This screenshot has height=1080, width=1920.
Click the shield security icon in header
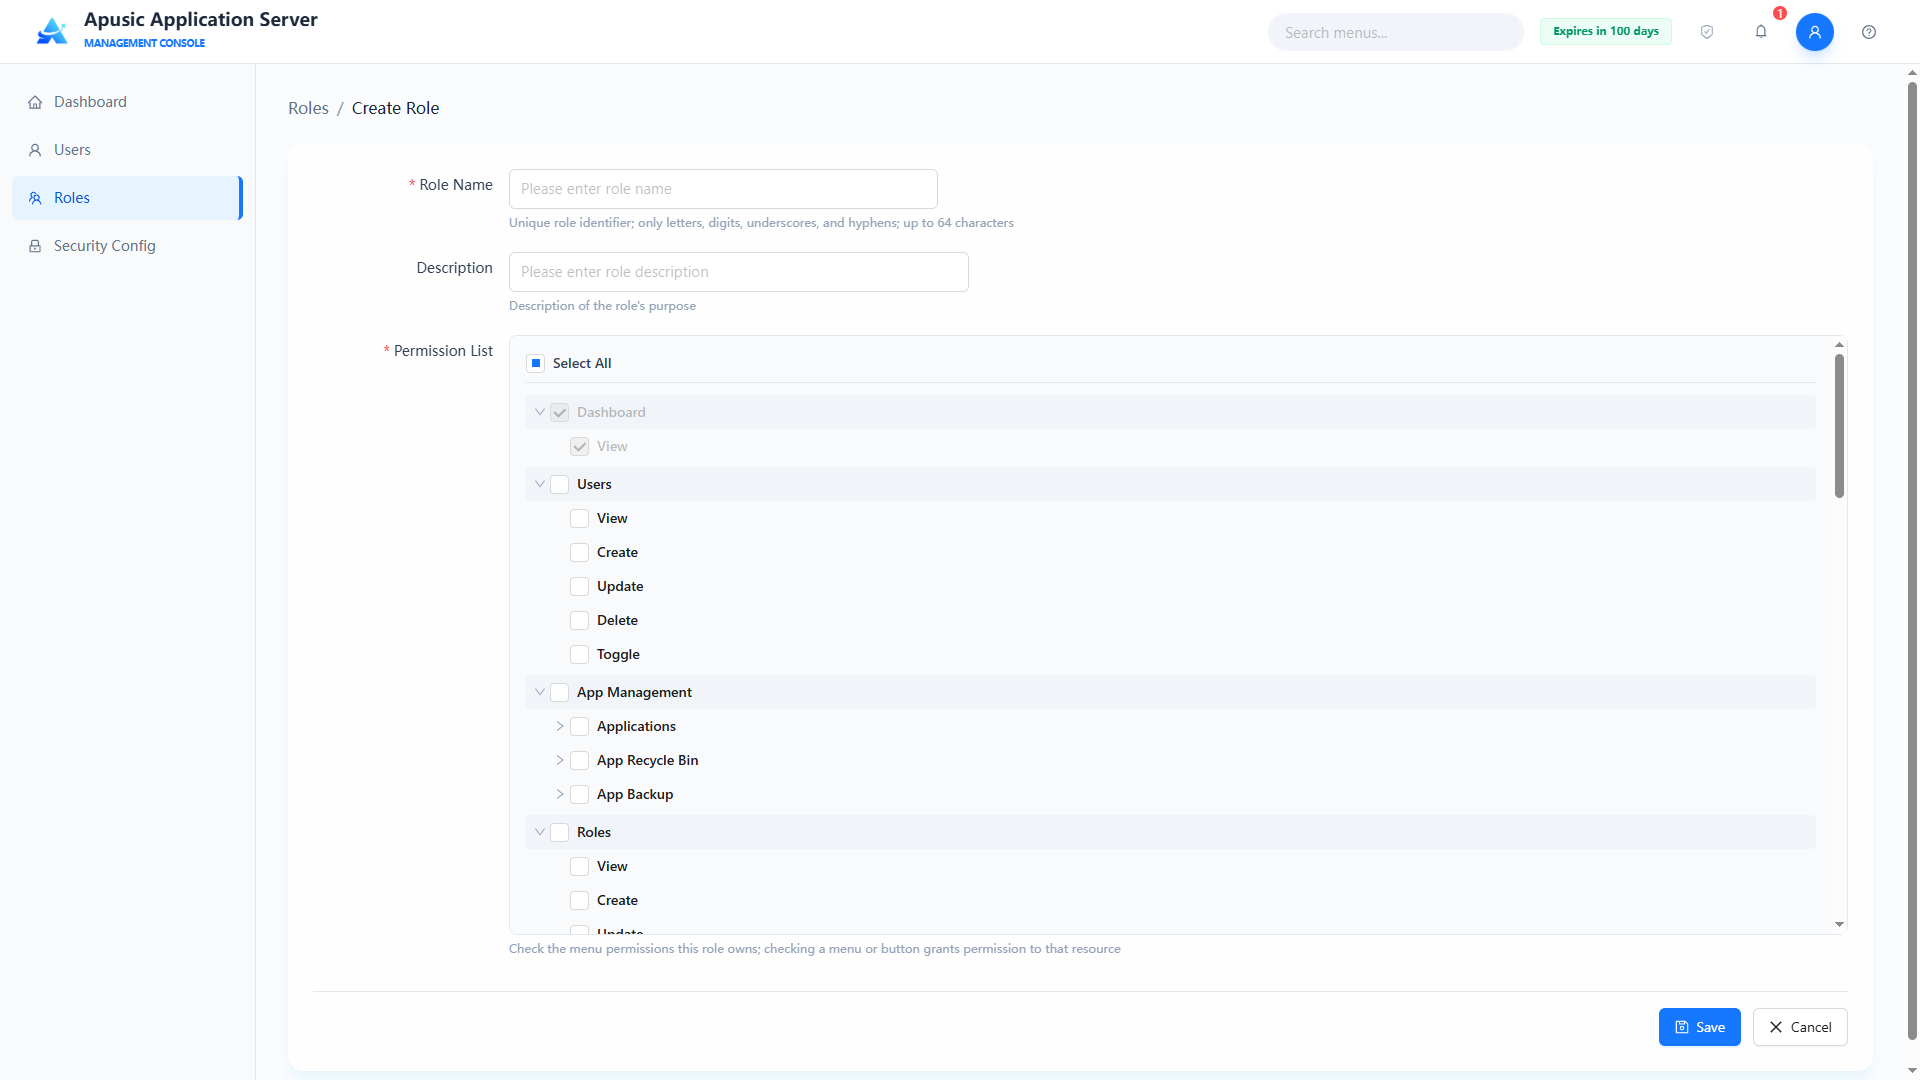1707,32
